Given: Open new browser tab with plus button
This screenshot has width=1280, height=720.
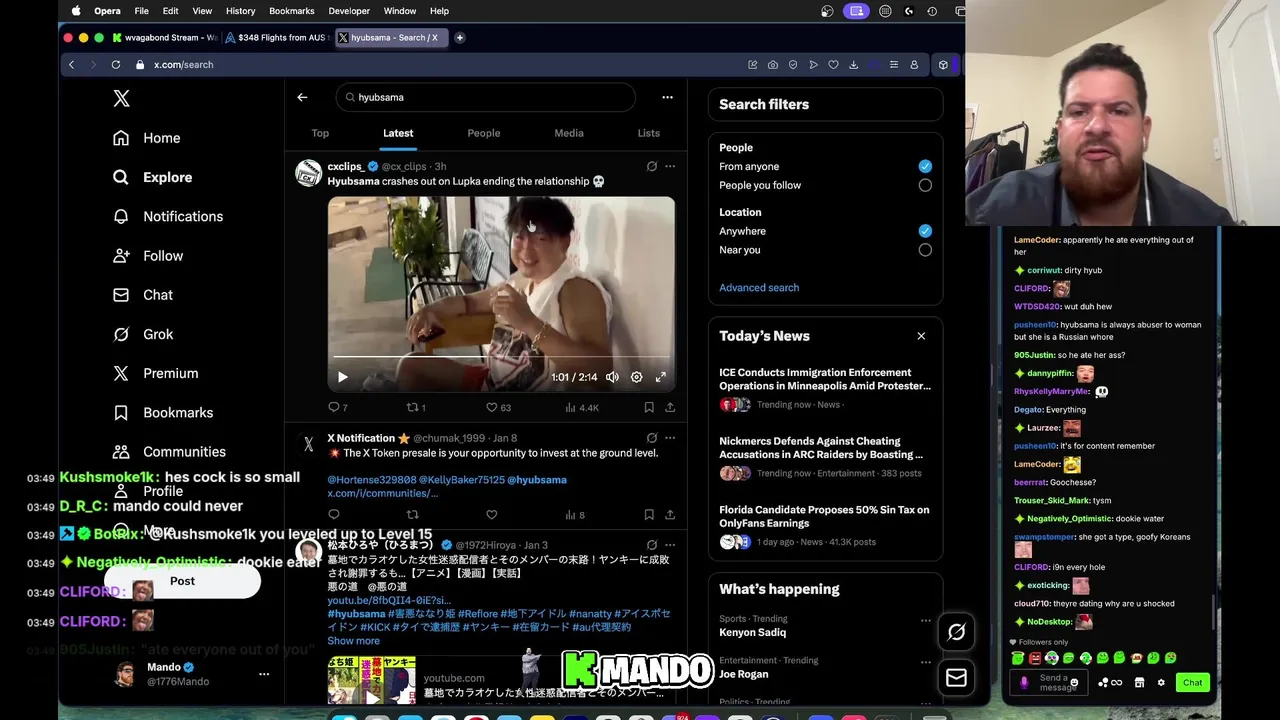Looking at the screenshot, I should pyautogui.click(x=460, y=38).
